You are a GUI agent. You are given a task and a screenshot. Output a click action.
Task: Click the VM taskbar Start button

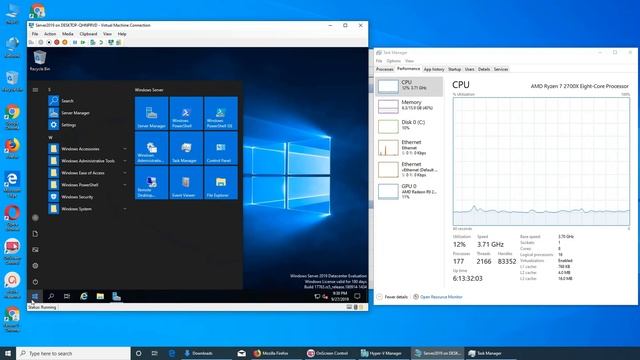[35, 296]
